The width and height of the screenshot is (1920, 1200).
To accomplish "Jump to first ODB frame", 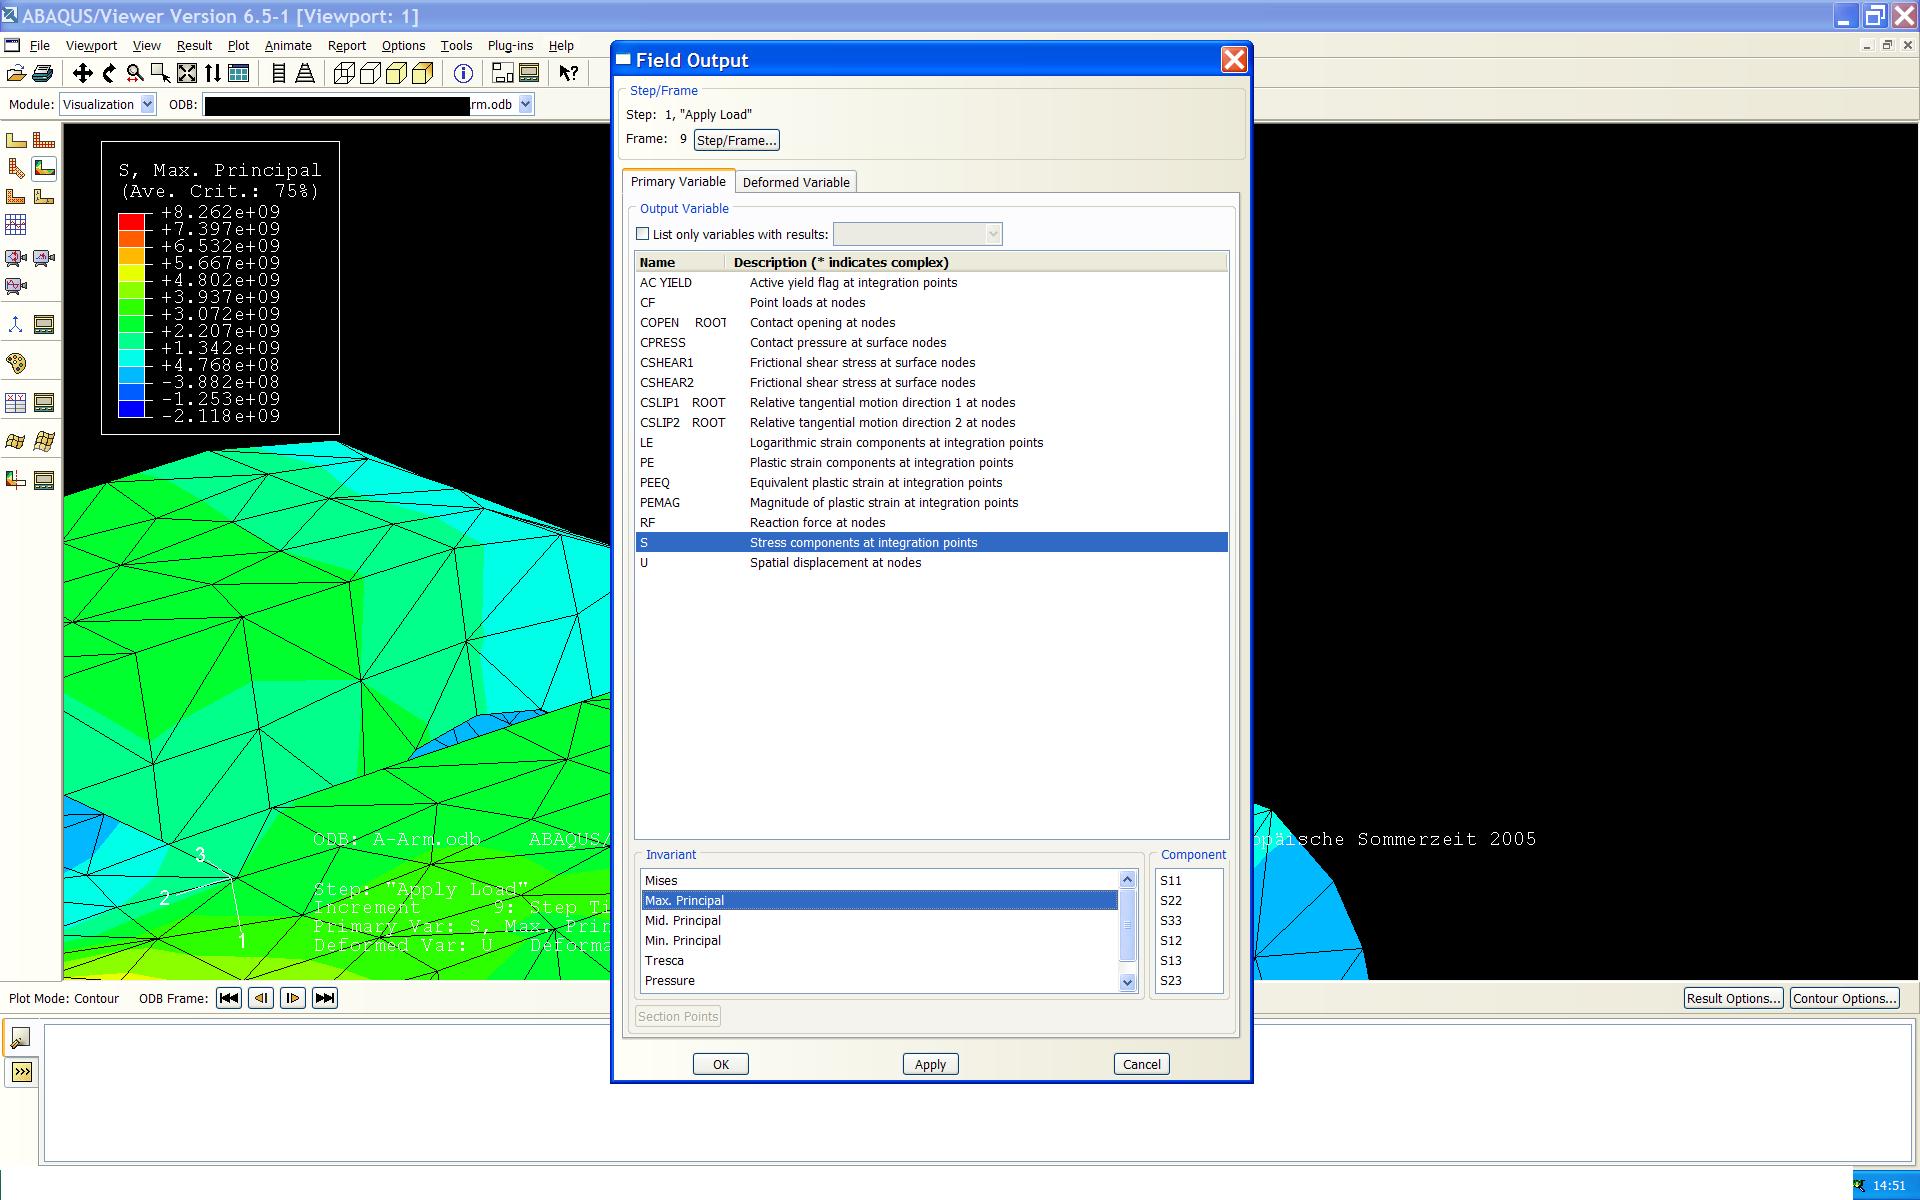I will coord(229,998).
